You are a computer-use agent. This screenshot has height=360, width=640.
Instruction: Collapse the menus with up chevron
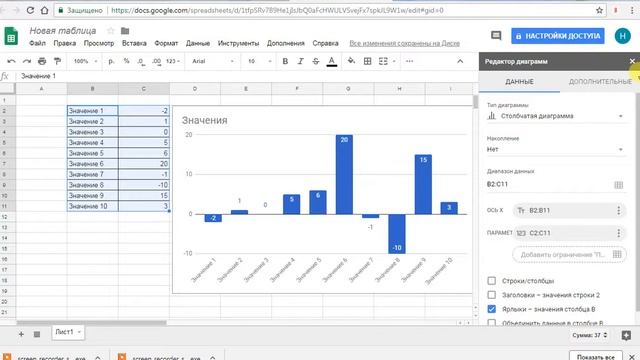pyautogui.click(x=460, y=61)
